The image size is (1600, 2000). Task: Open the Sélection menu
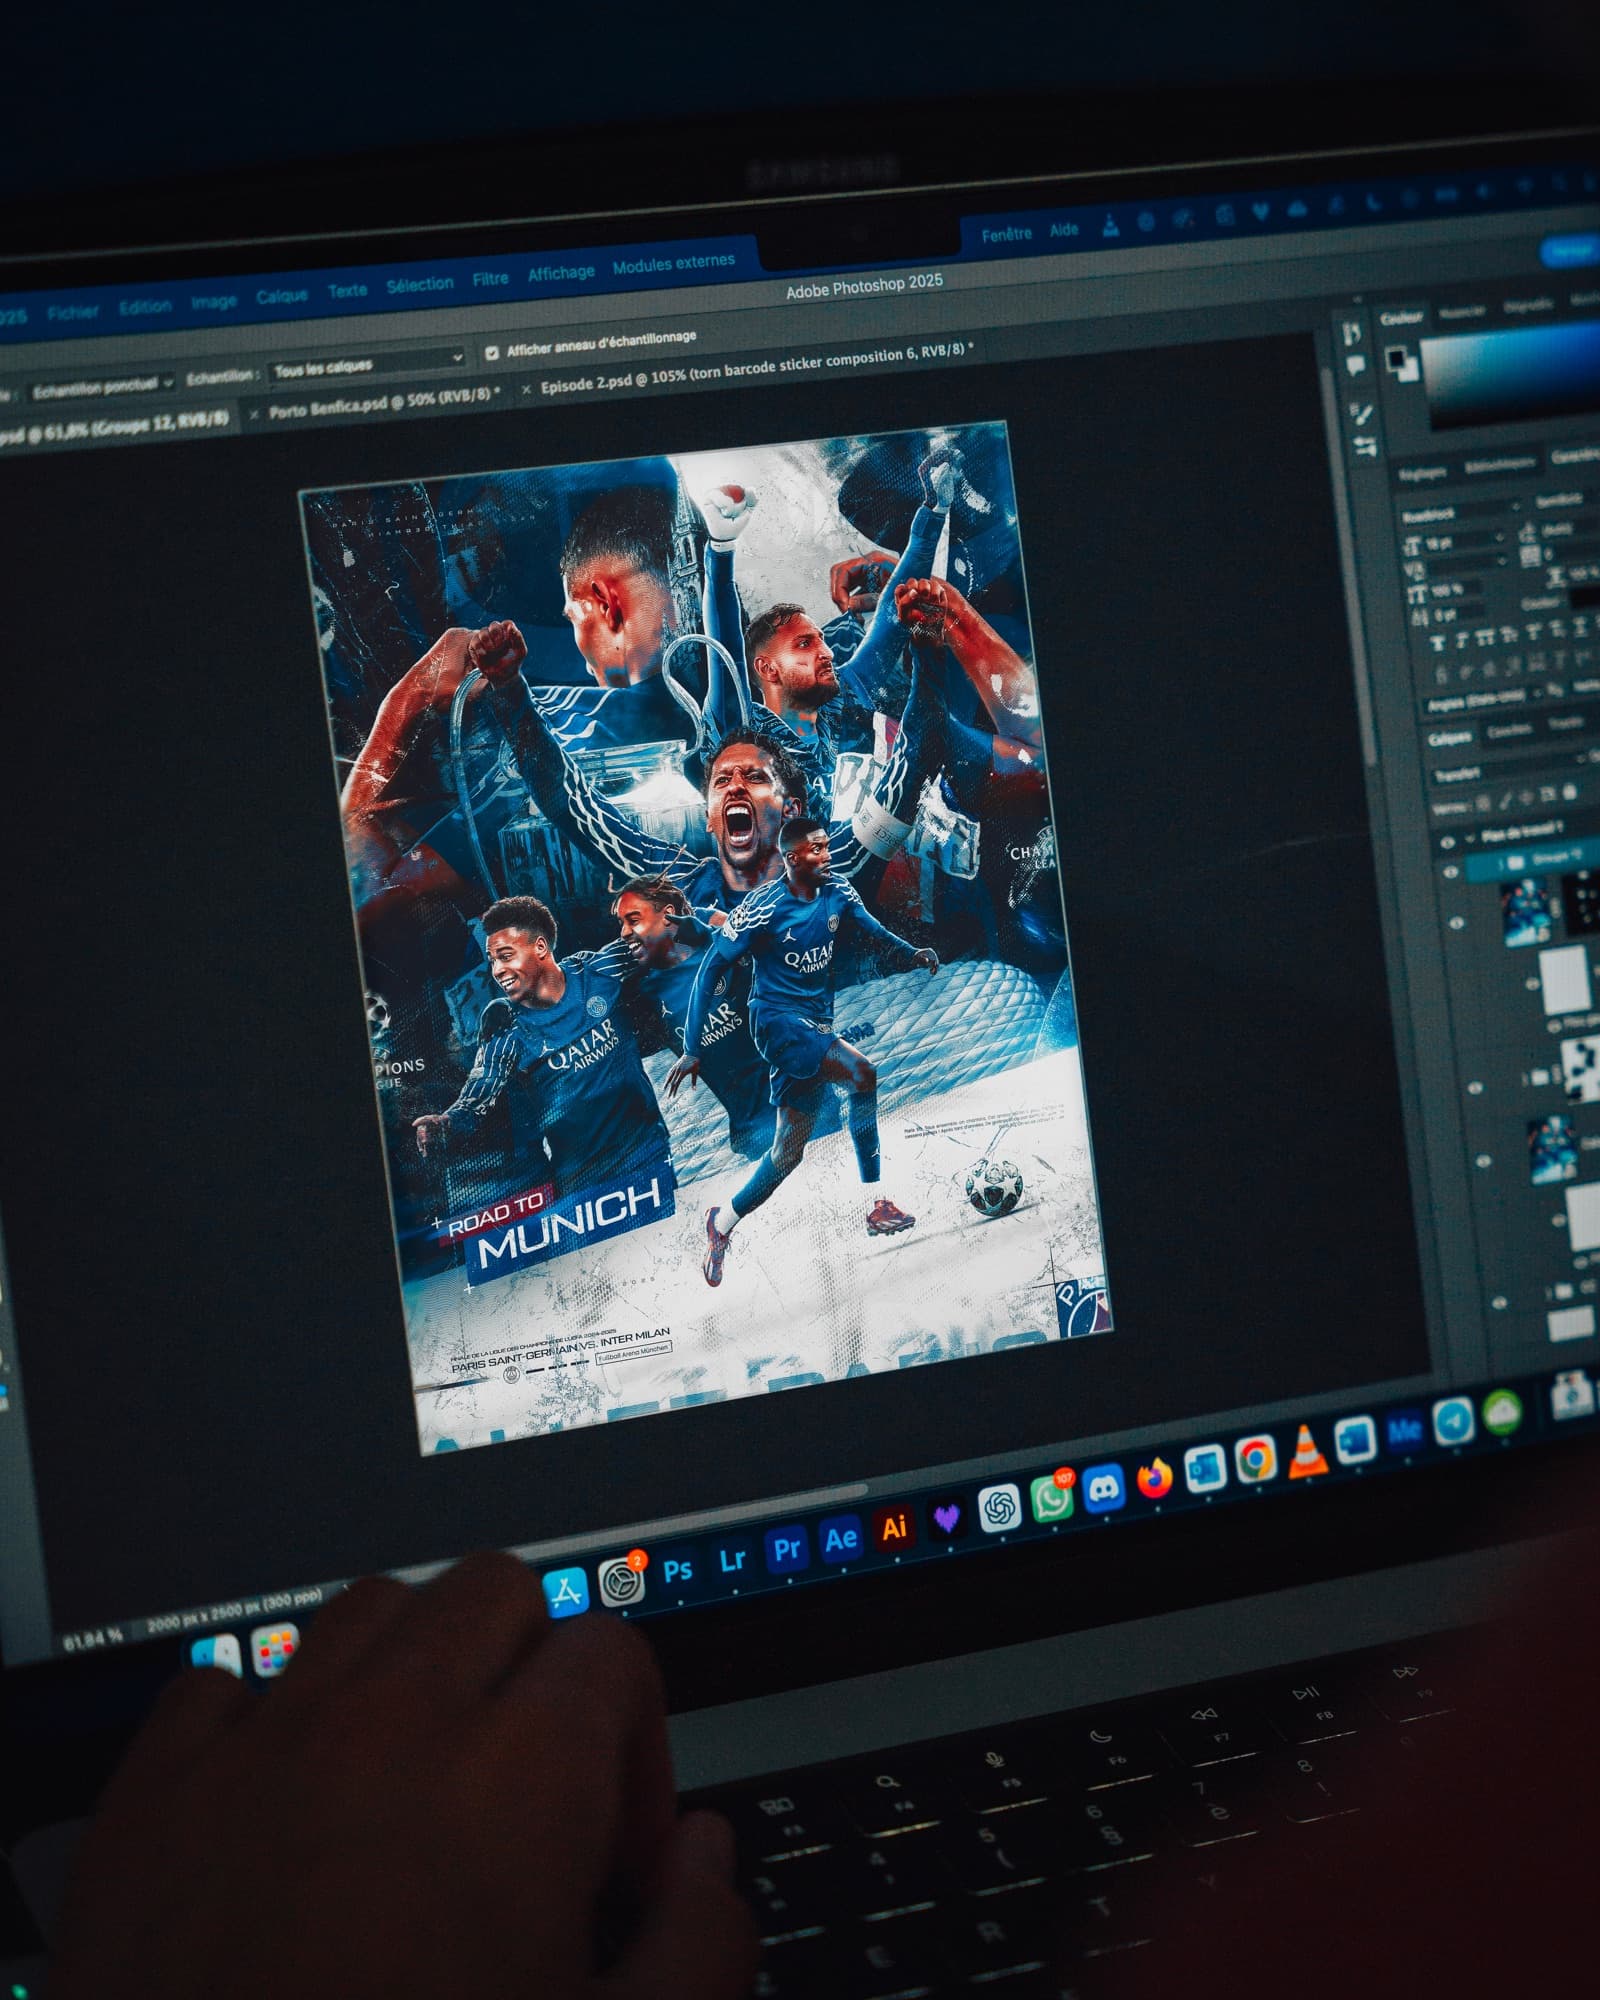(x=420, y=284)
